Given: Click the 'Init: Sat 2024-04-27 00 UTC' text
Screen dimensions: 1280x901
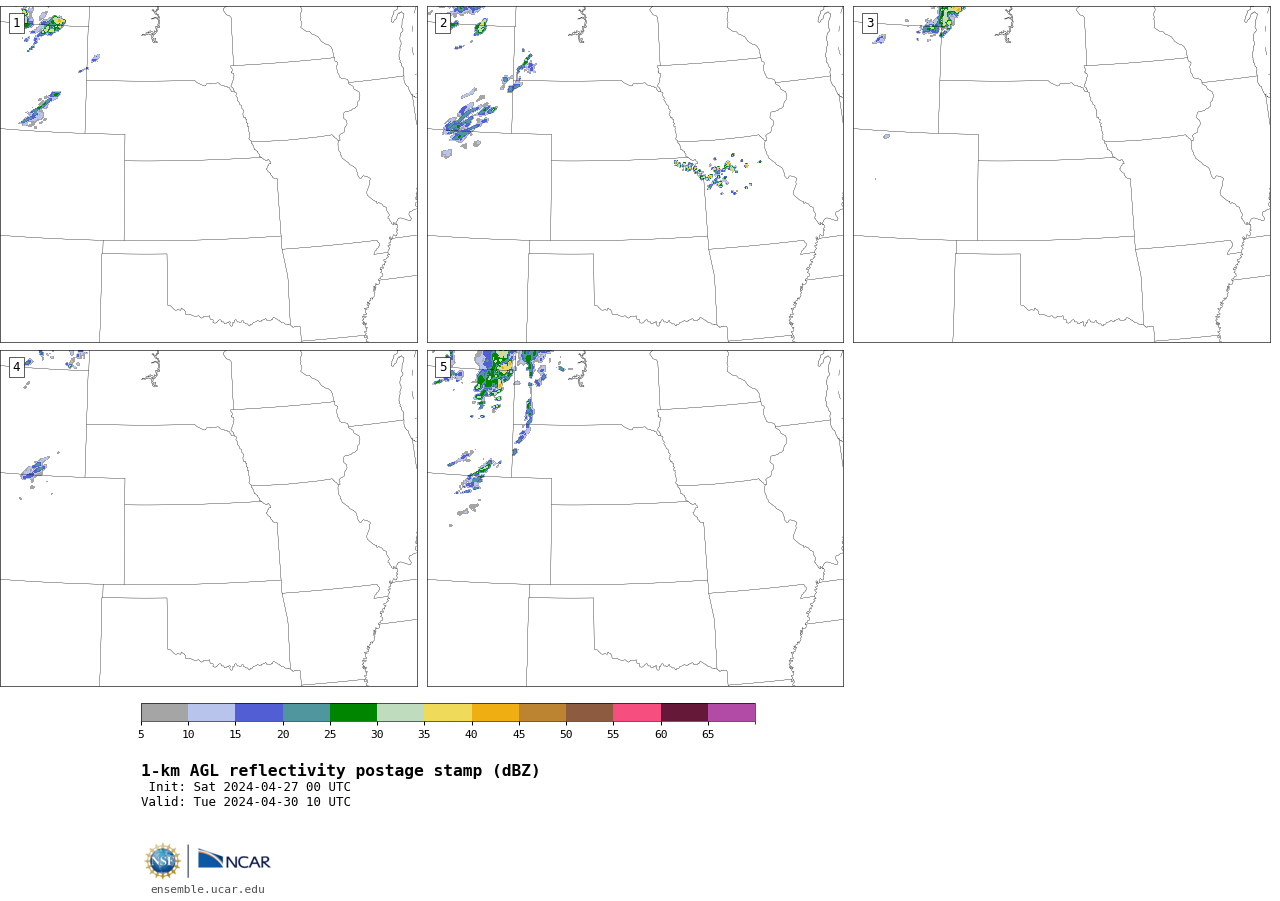Looking at the screenshot, I should pos(249,787).
